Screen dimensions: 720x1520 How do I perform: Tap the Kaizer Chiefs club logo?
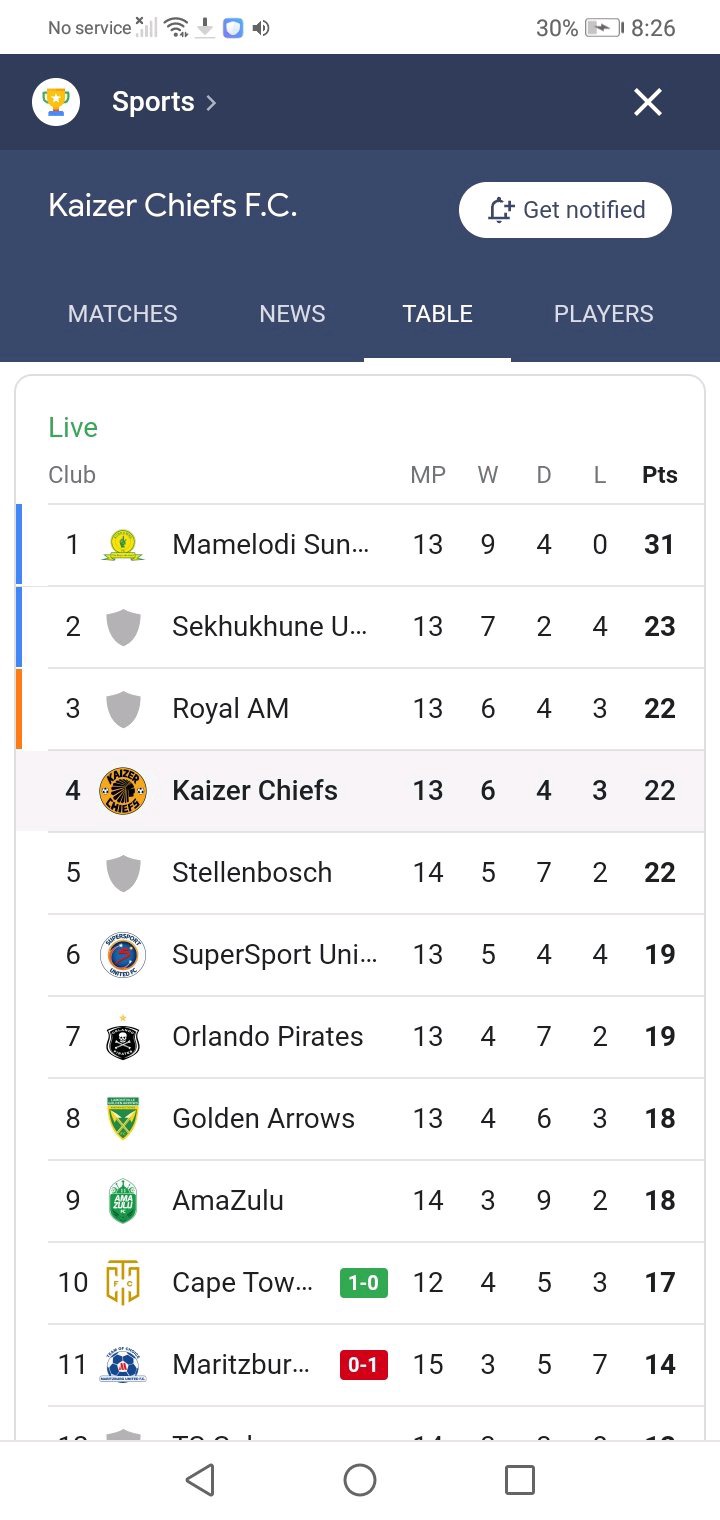pos(123,791)
